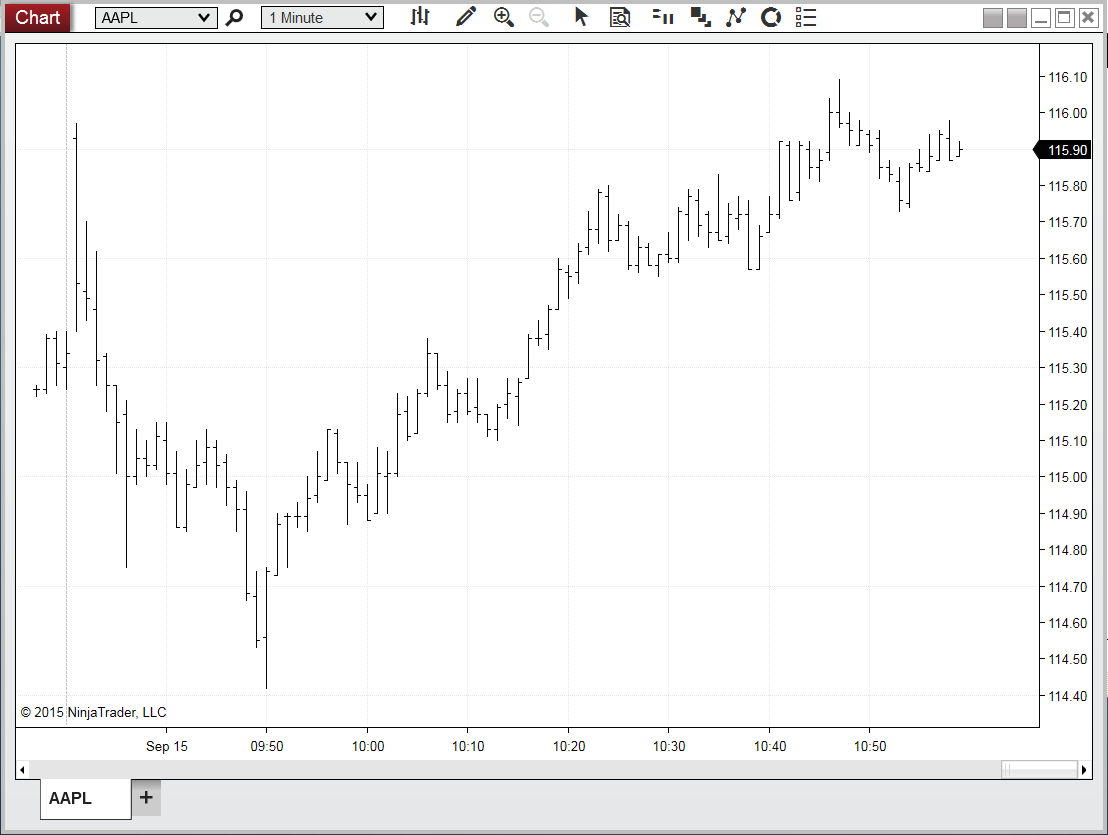Open the bar type/chart style icon
The height and width of the screenshot is (835, 1108).
[420, 17]
